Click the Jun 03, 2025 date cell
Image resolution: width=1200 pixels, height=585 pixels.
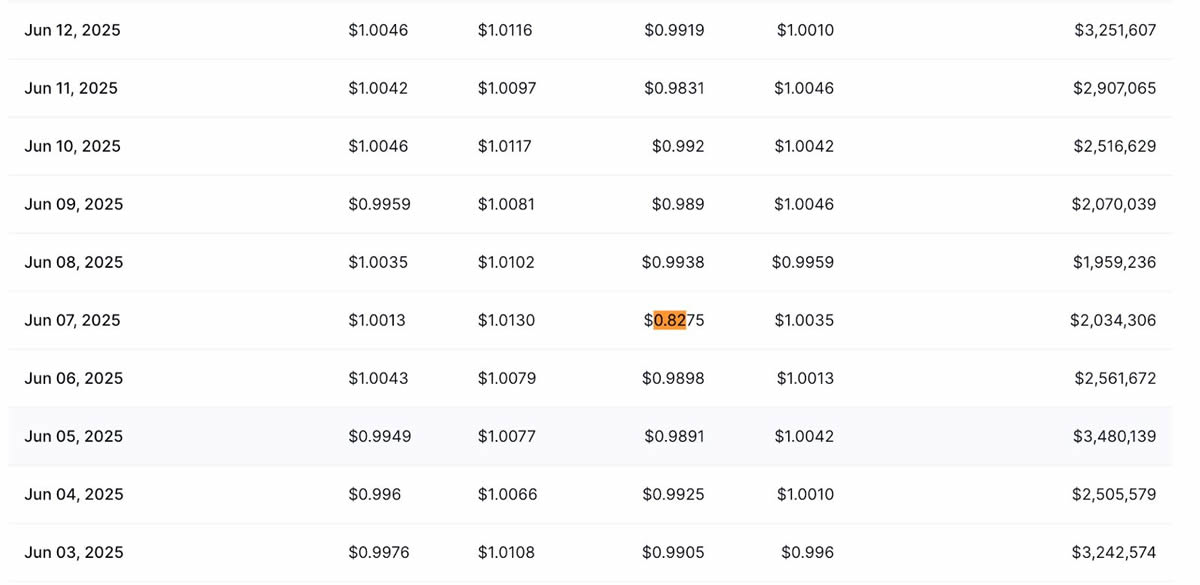click(x=73, y=552)
